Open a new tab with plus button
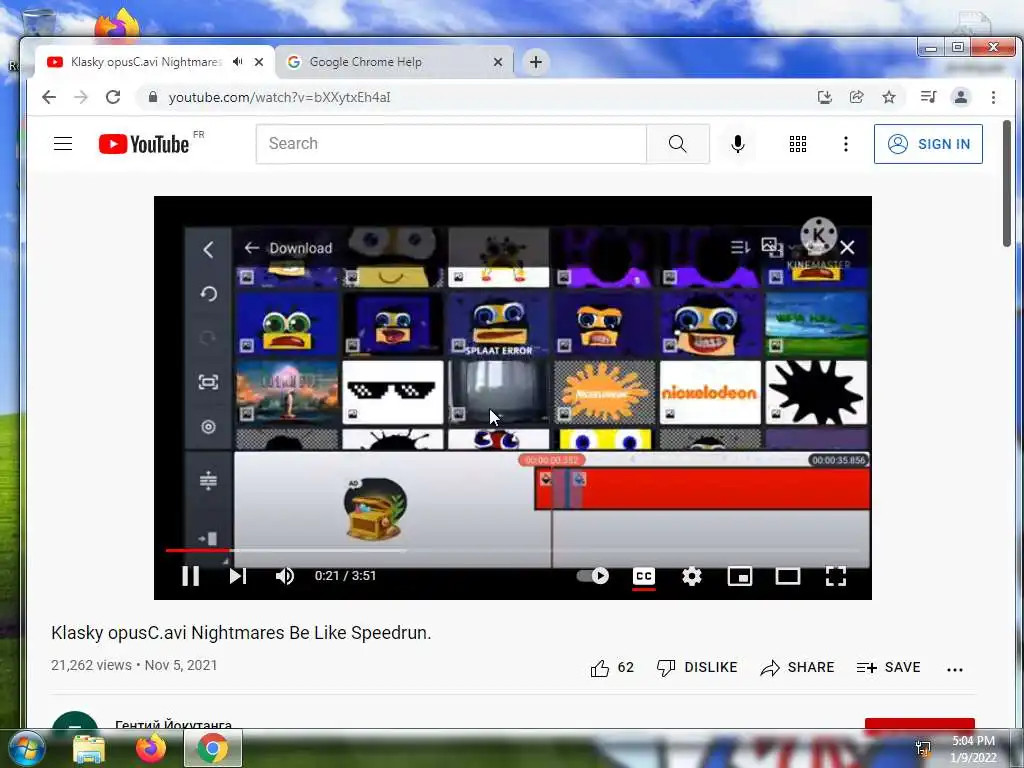This screenshot has width=1024, height=768. (536, 62)
